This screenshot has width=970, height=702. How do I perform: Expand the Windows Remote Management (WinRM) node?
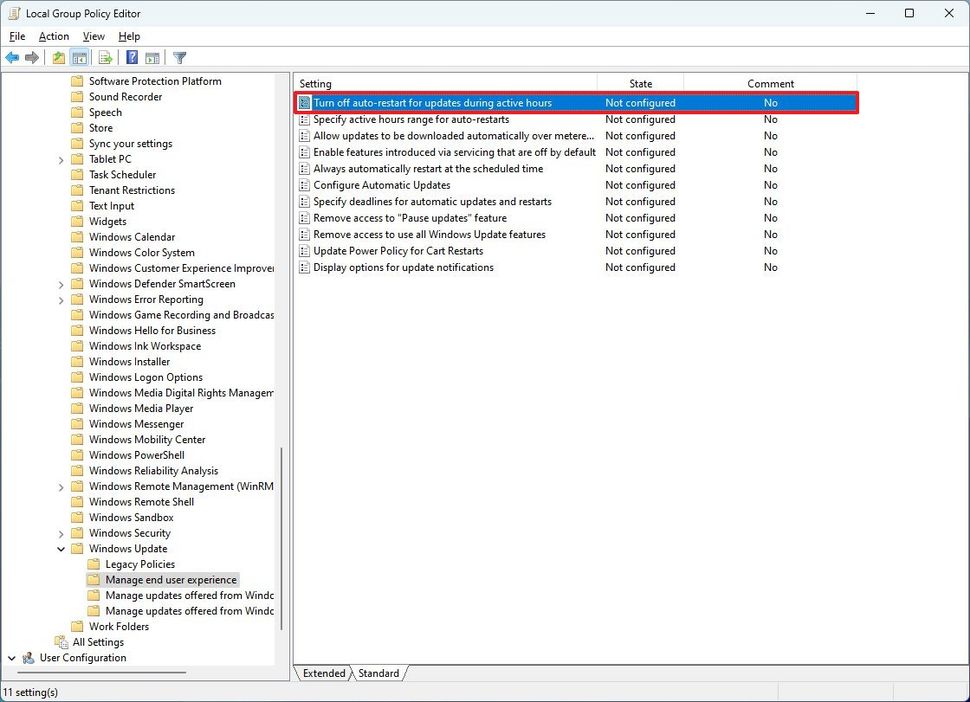tap(60, 486)
